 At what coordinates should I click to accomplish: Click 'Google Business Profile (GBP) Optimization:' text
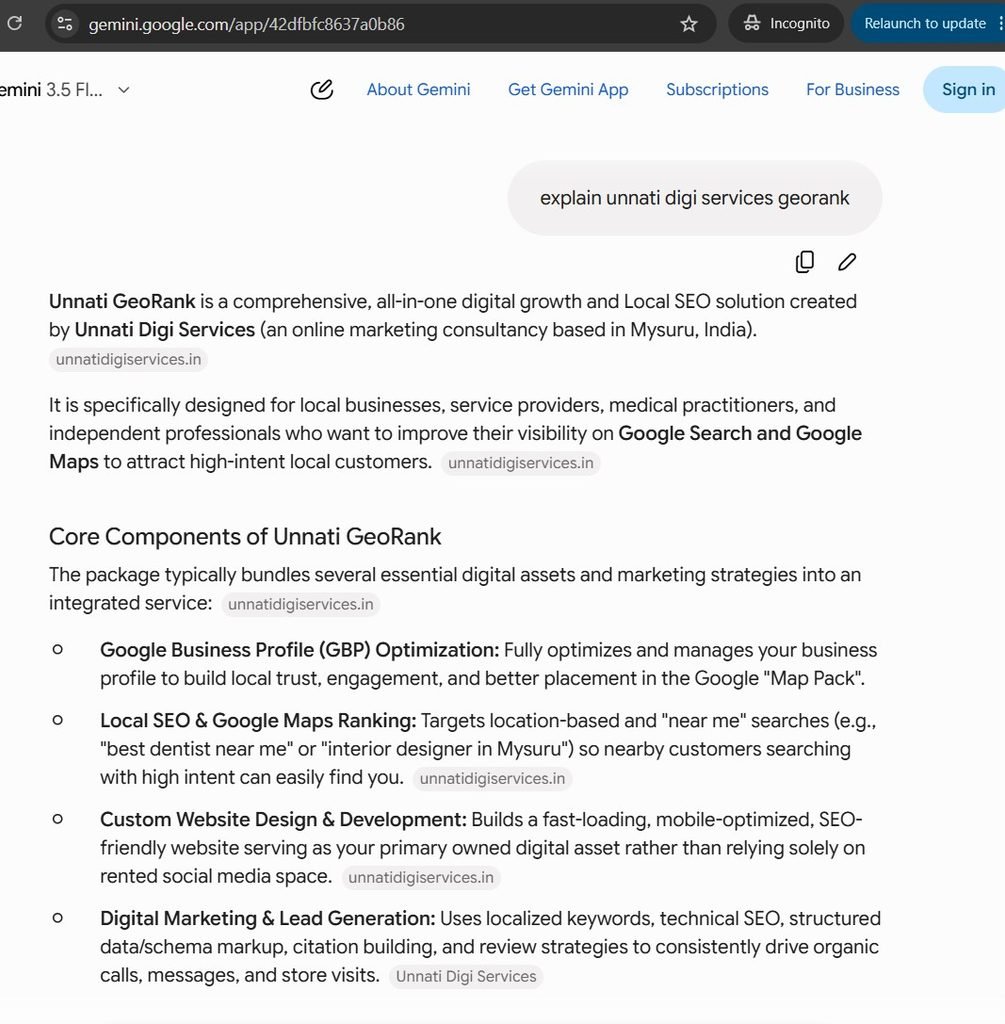coord(299,650)
